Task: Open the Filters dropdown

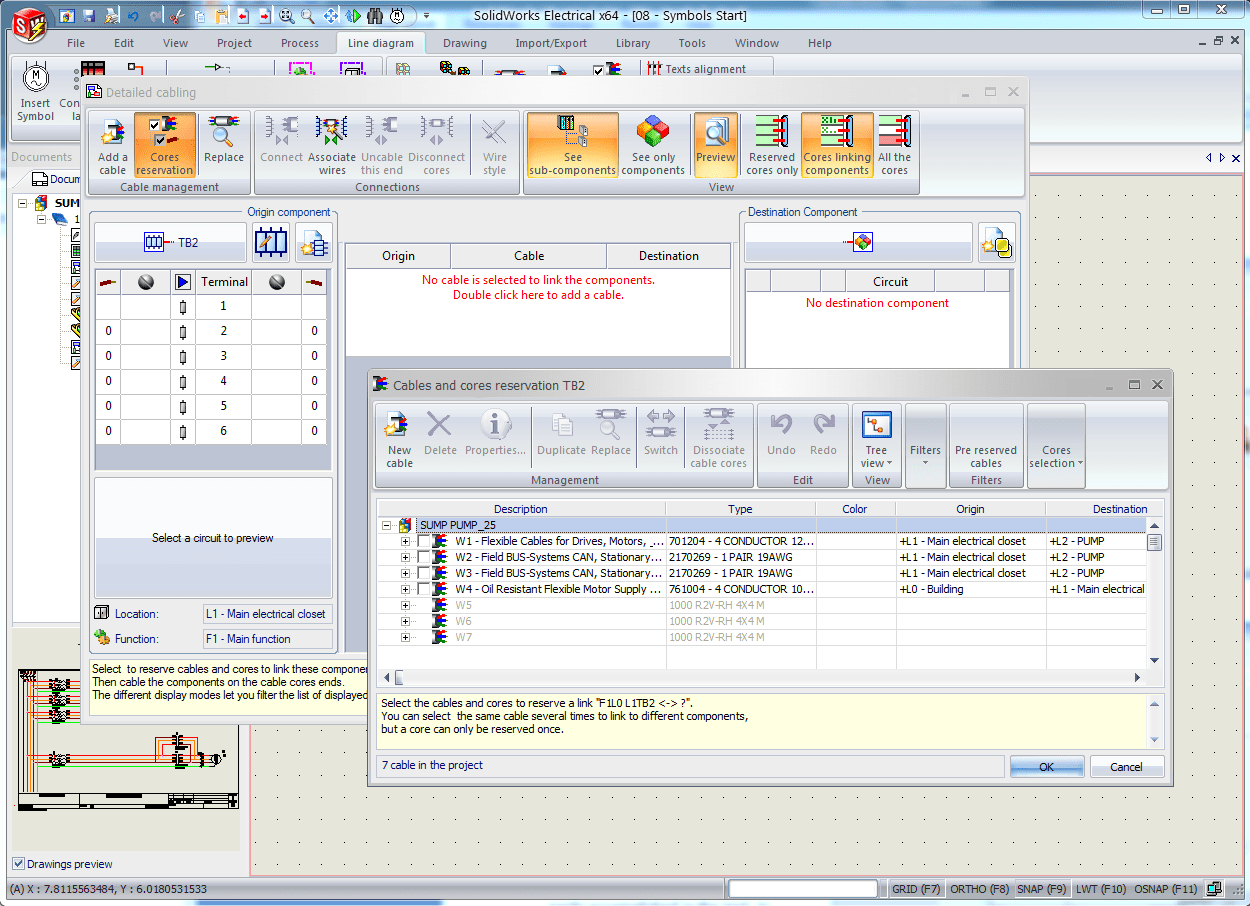Action: pos(925,445)
